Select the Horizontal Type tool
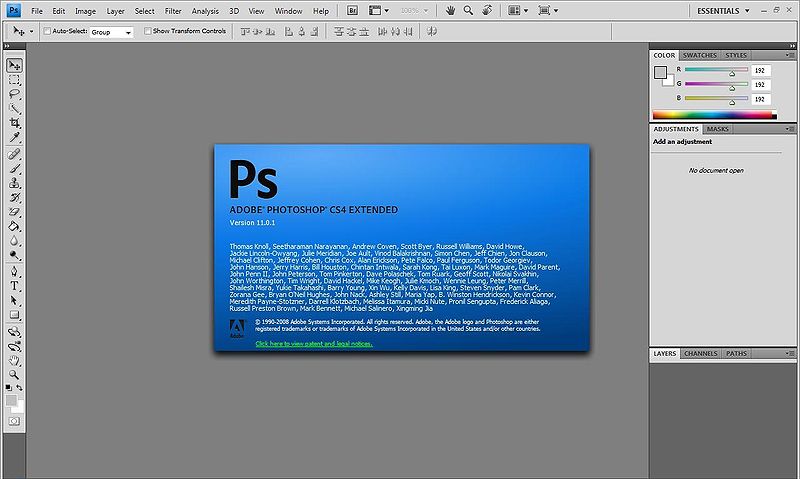The width and height of the screenshot is (800, 479). click(x=14, y=286)
